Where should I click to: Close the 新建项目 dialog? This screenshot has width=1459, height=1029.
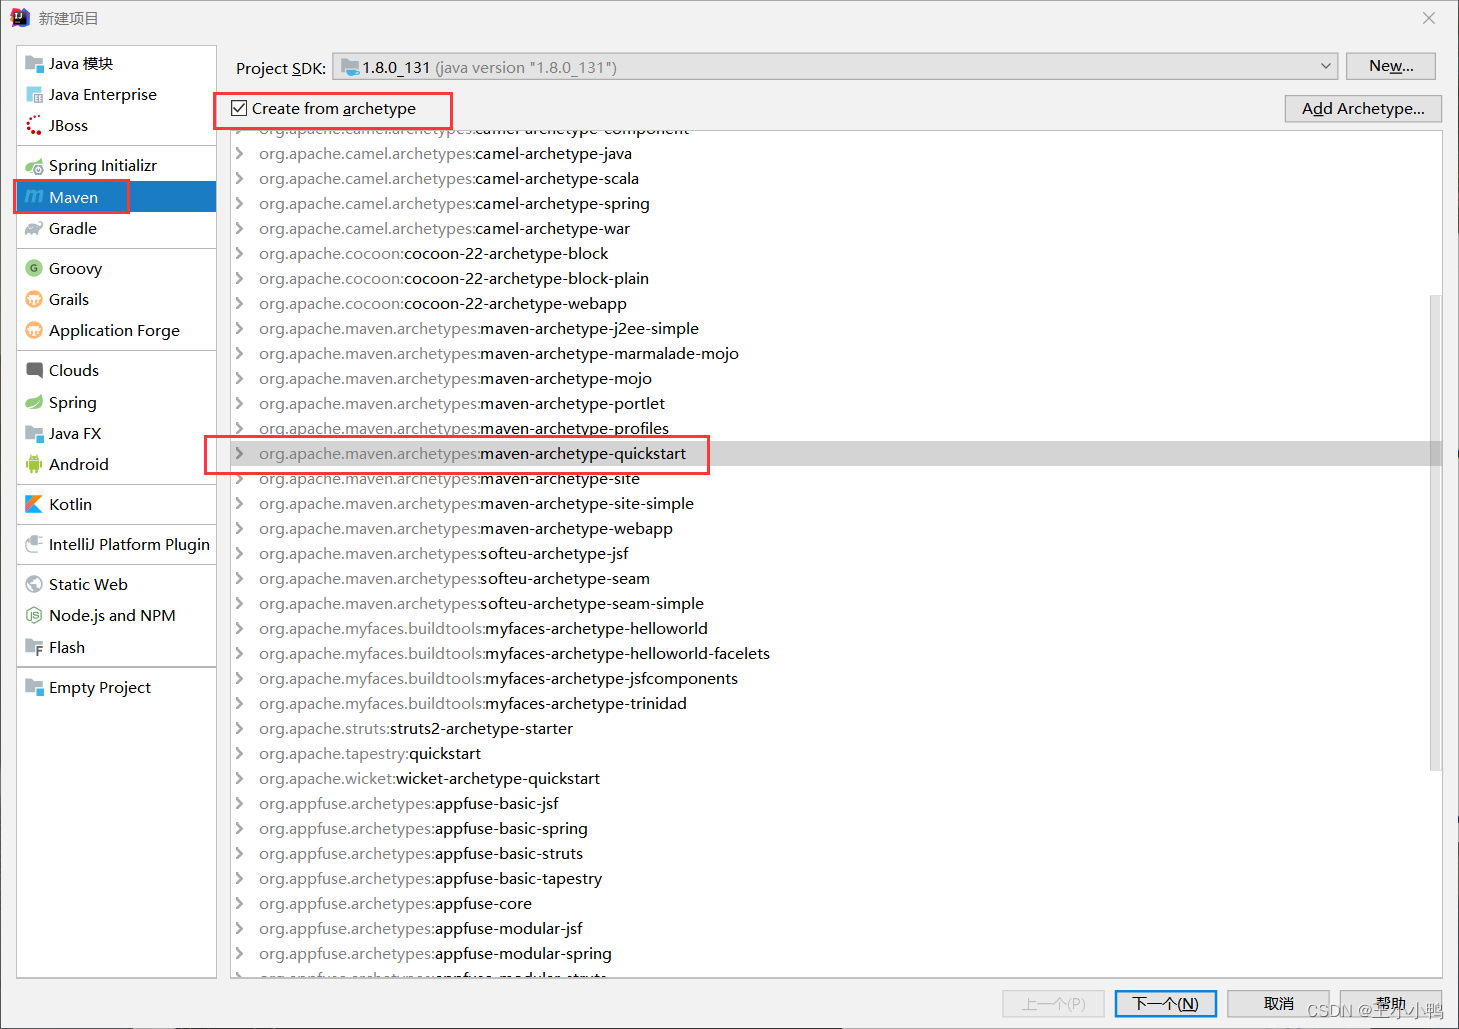click(x=1429, y=18)
